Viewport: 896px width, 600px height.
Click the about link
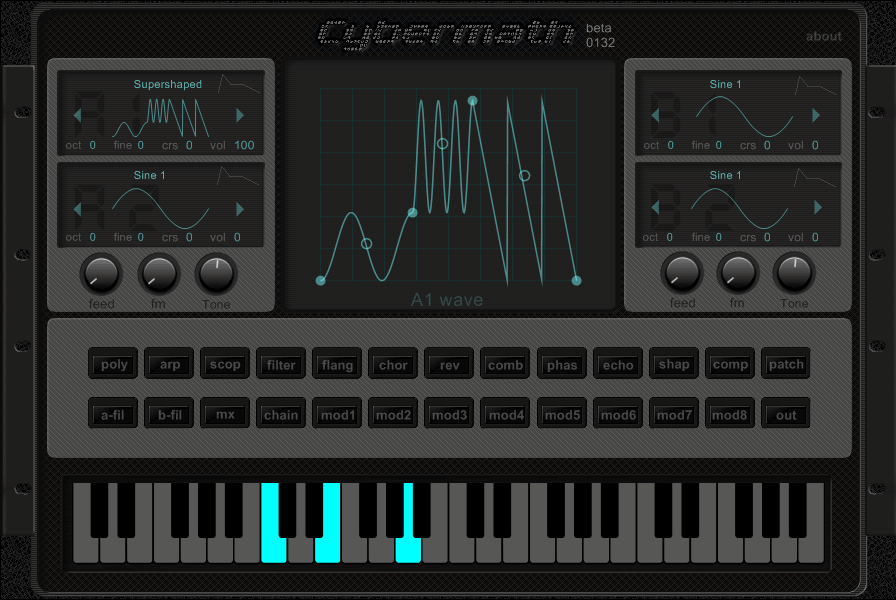tap(823, 36)
